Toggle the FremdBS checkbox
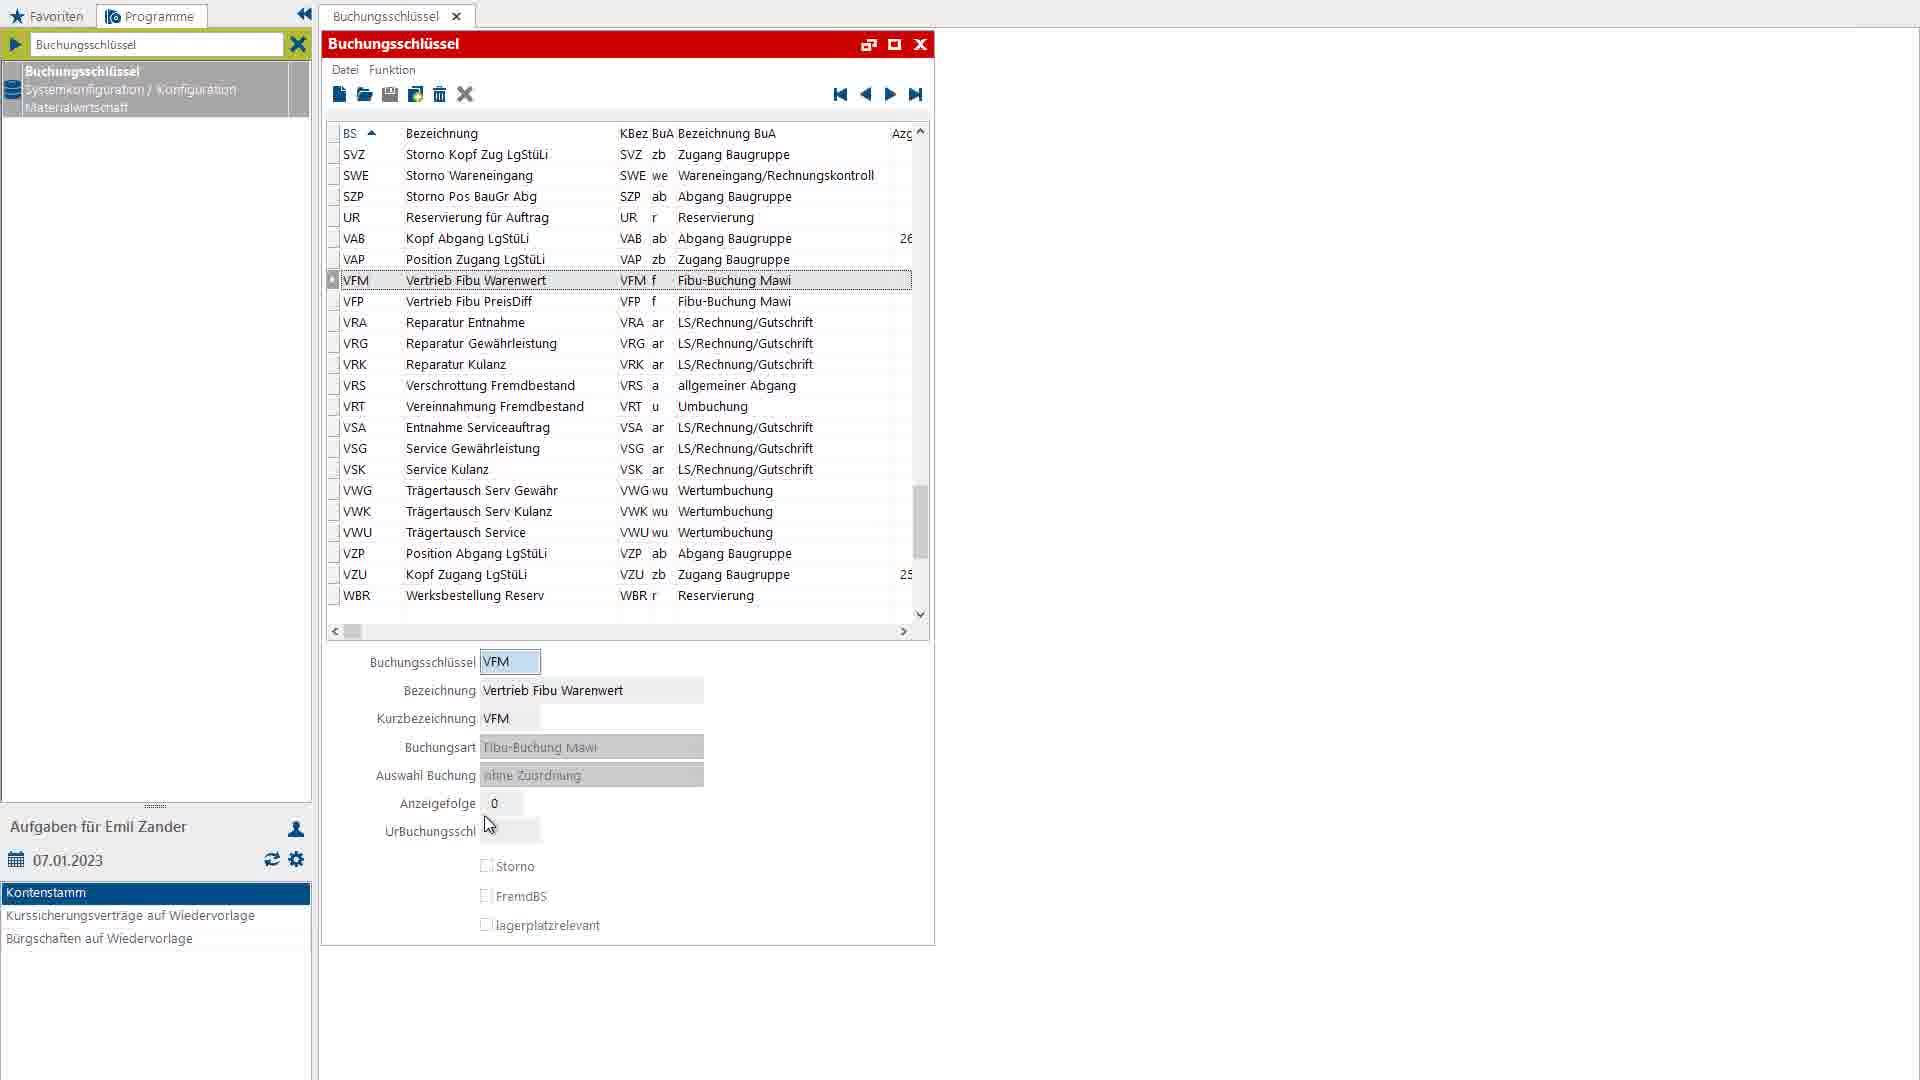The image size is (1920, 1080). pos(486,896)
